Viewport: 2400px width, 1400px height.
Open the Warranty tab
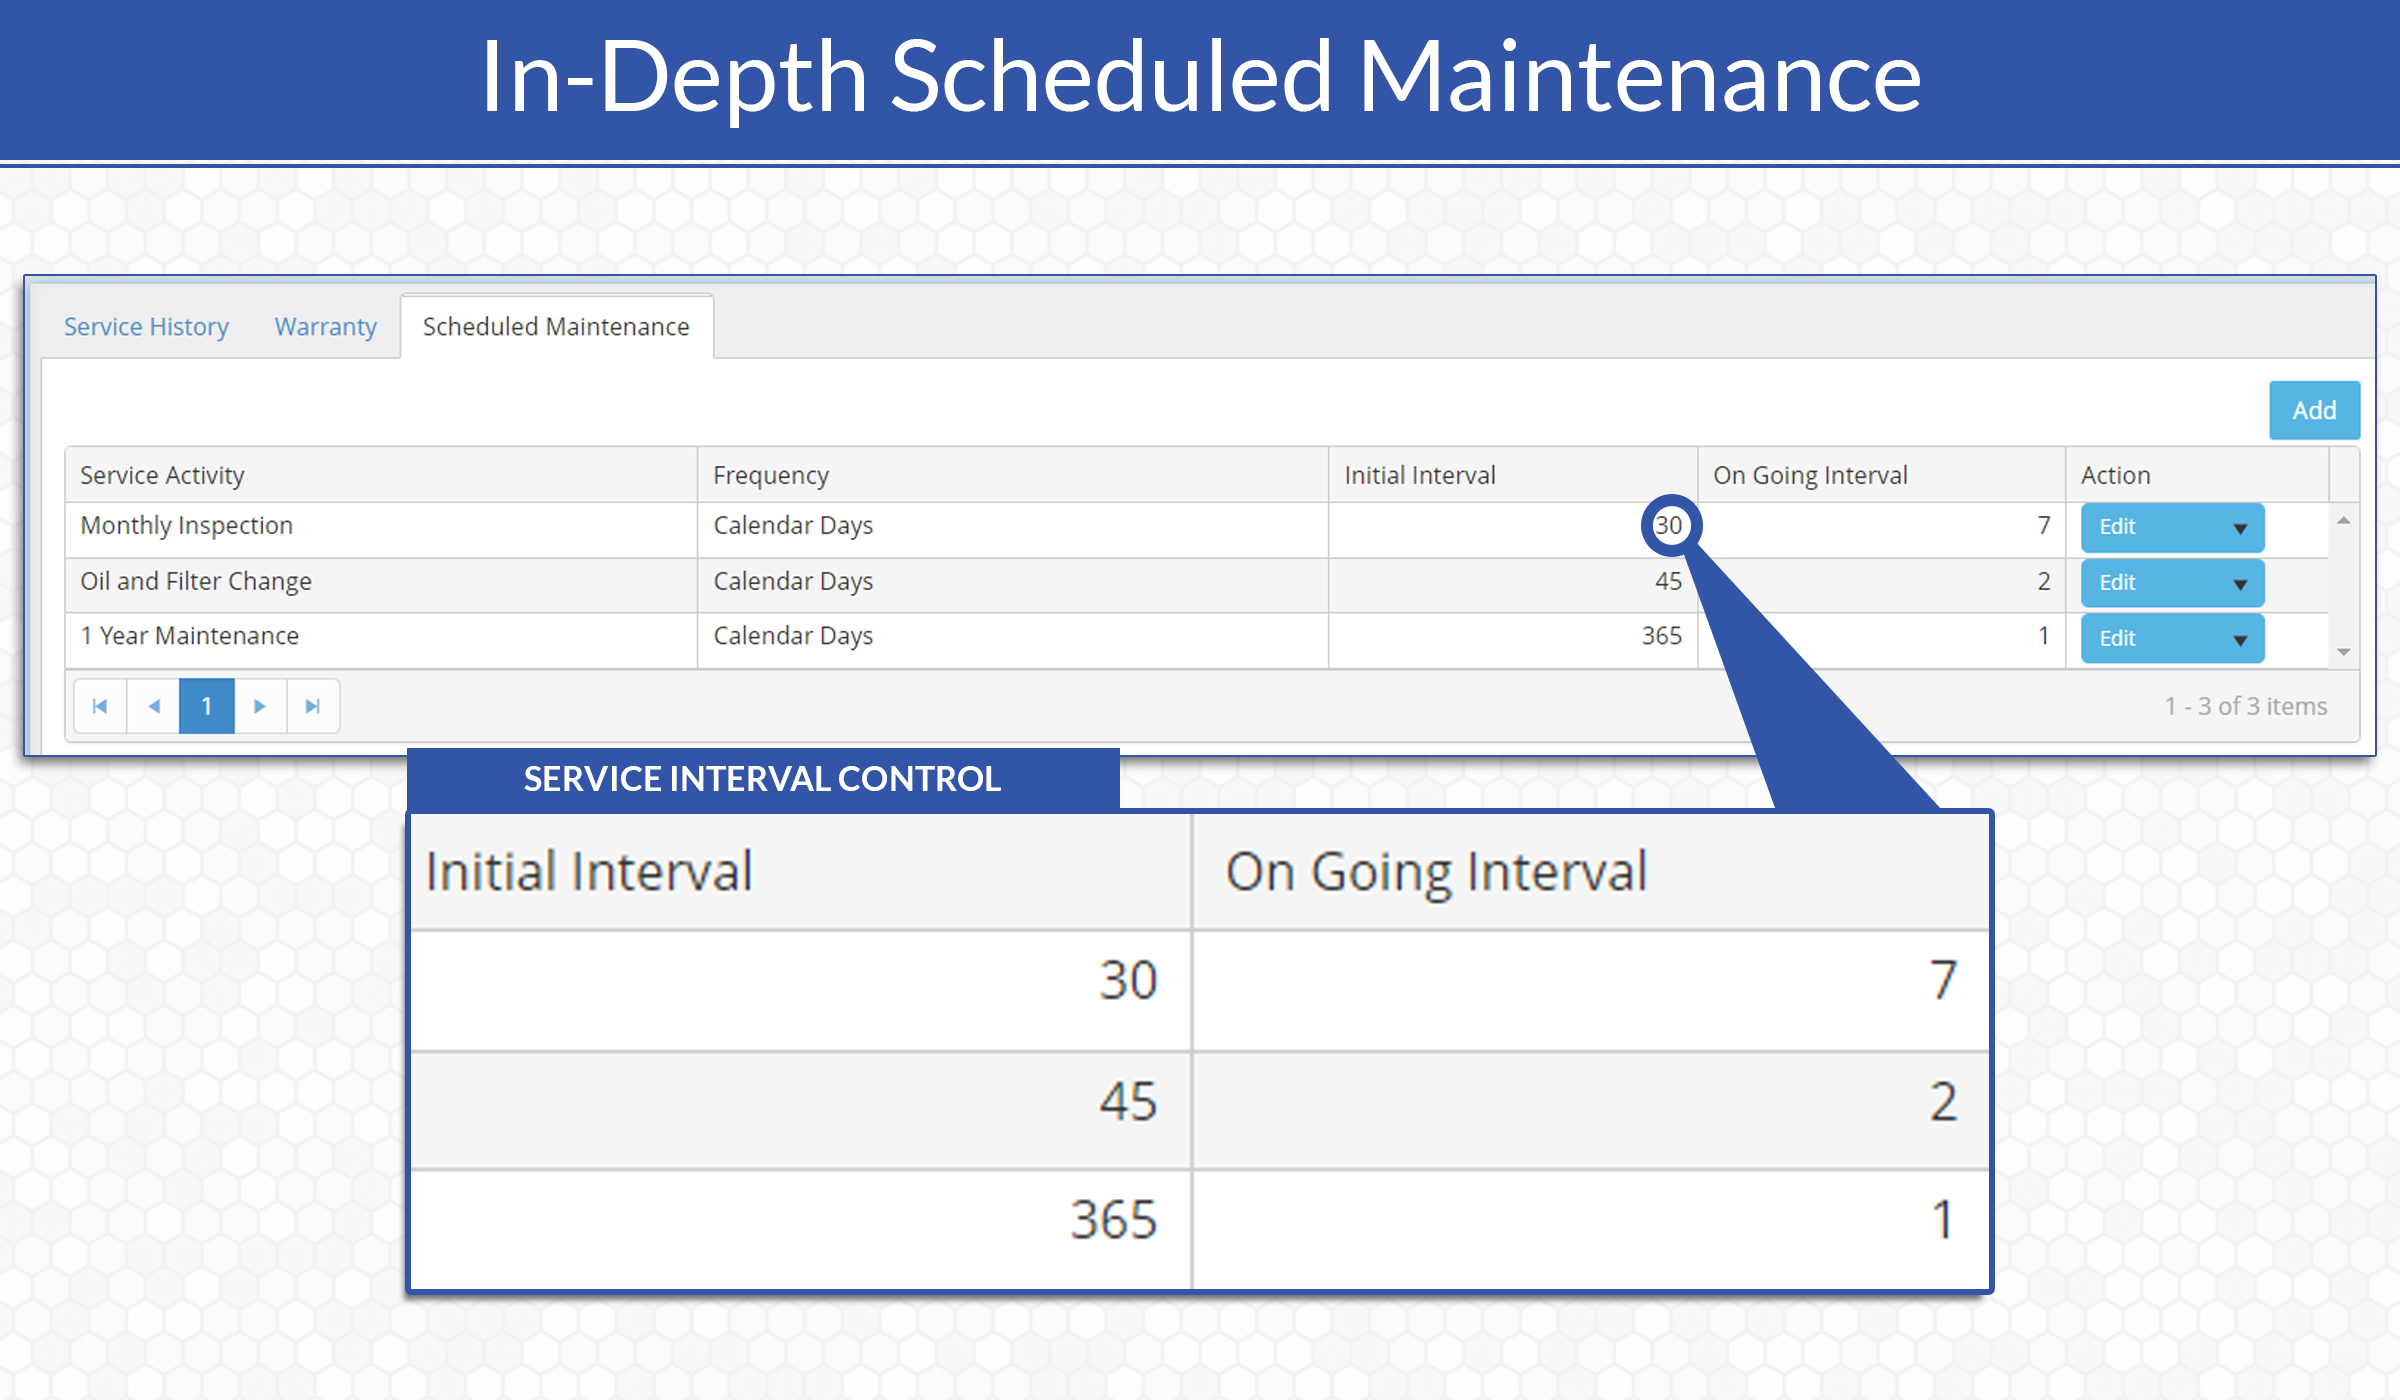click(326, 327)
